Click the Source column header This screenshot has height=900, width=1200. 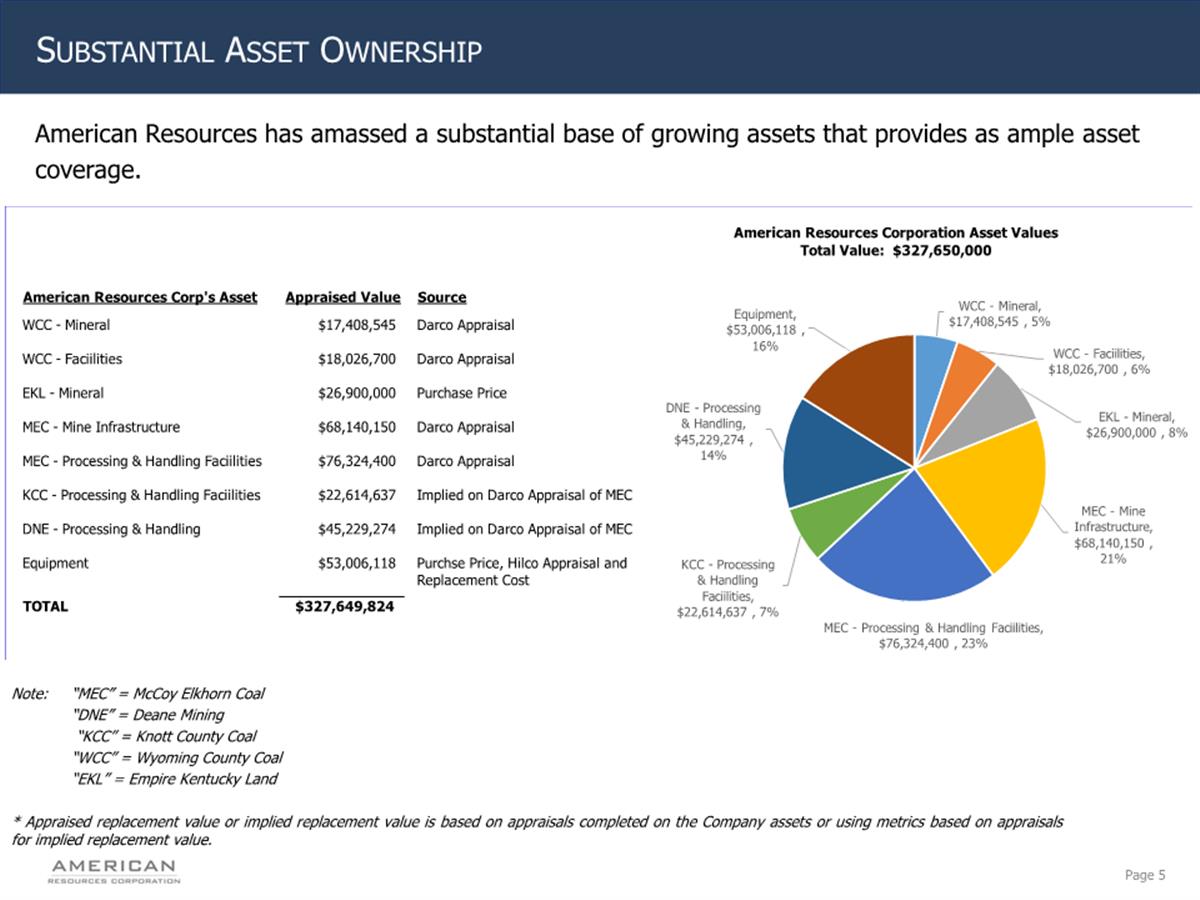pos(441,297)
